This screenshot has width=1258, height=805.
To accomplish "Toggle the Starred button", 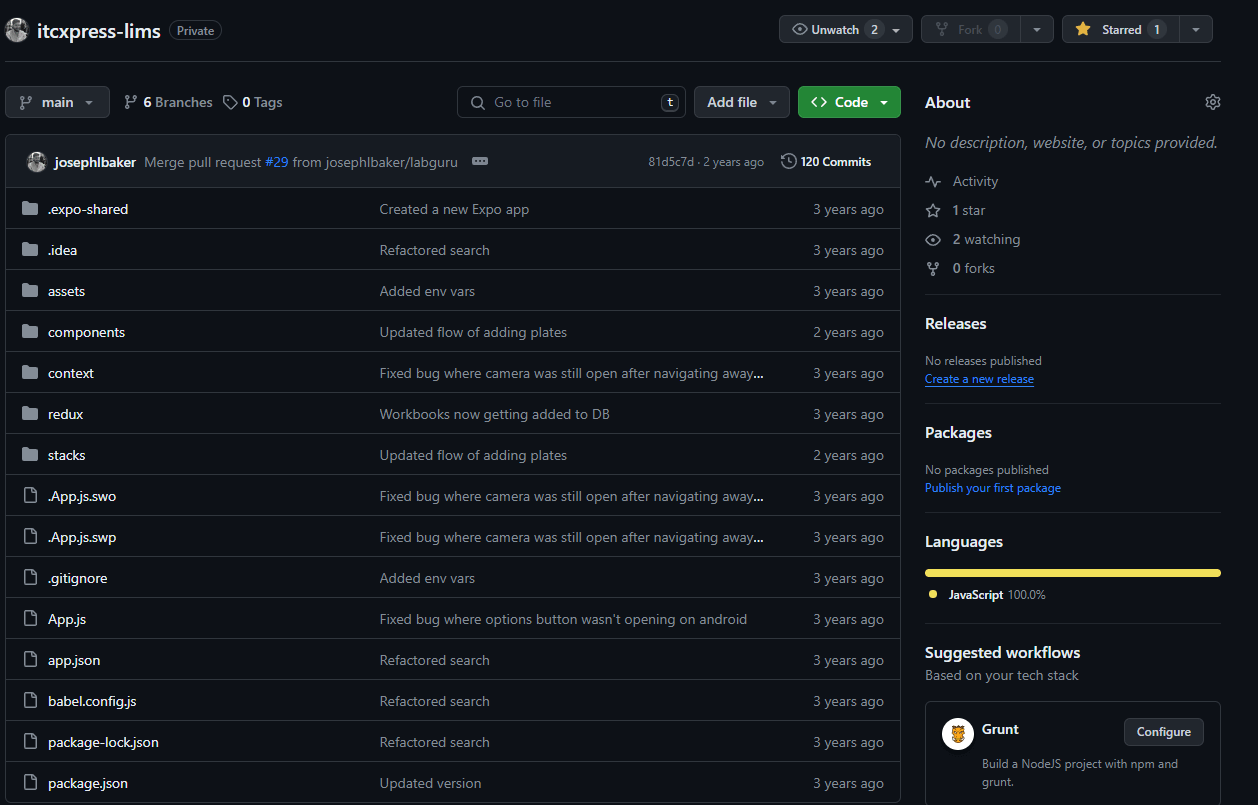I will click(x=1120, y=29).
